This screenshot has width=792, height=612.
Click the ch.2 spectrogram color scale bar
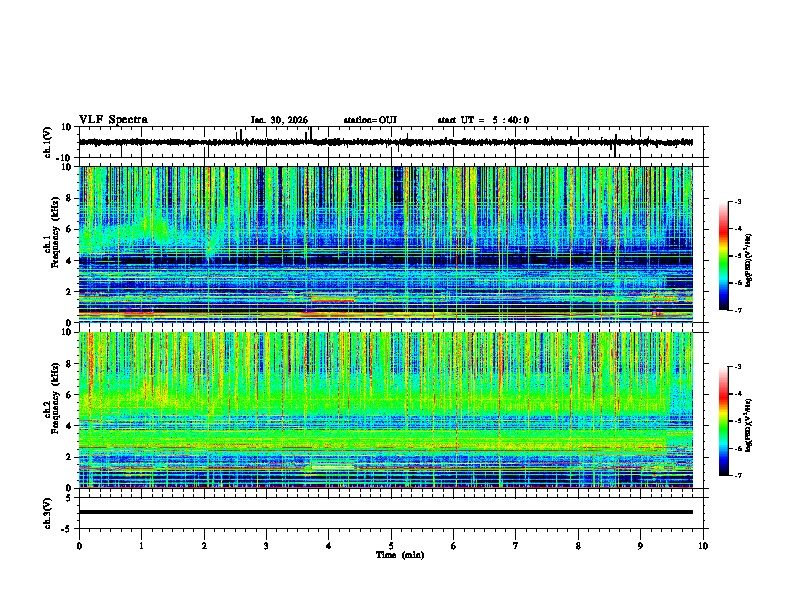coord(723,421)
